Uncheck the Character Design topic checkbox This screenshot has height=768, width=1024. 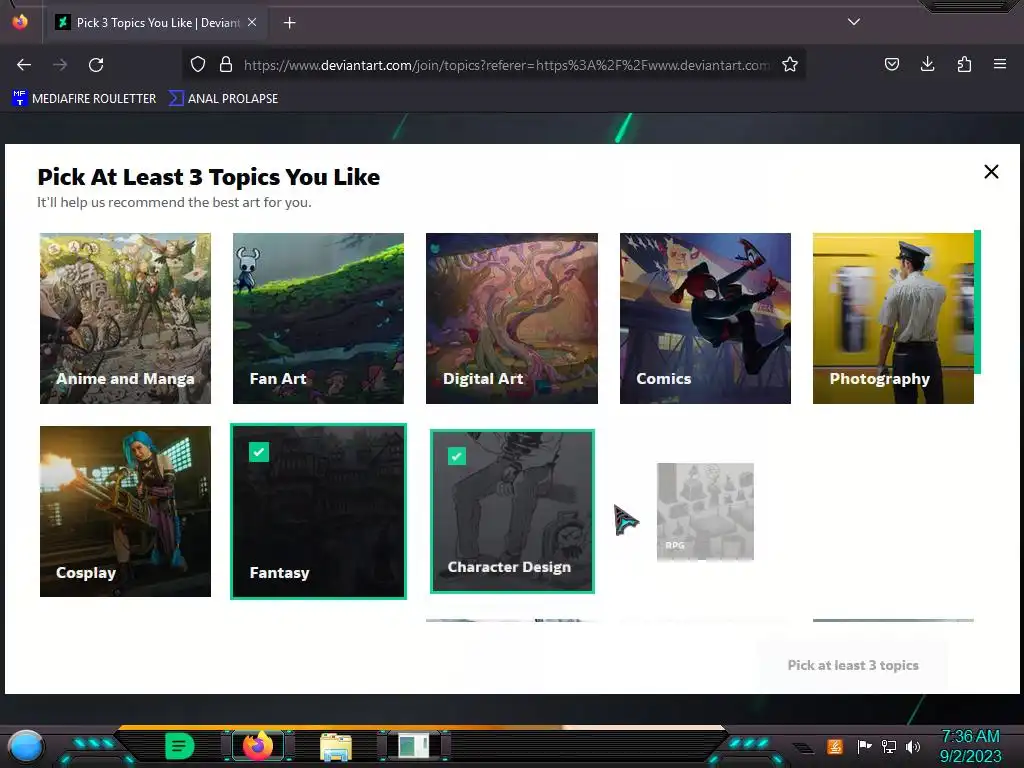(457, 456)
